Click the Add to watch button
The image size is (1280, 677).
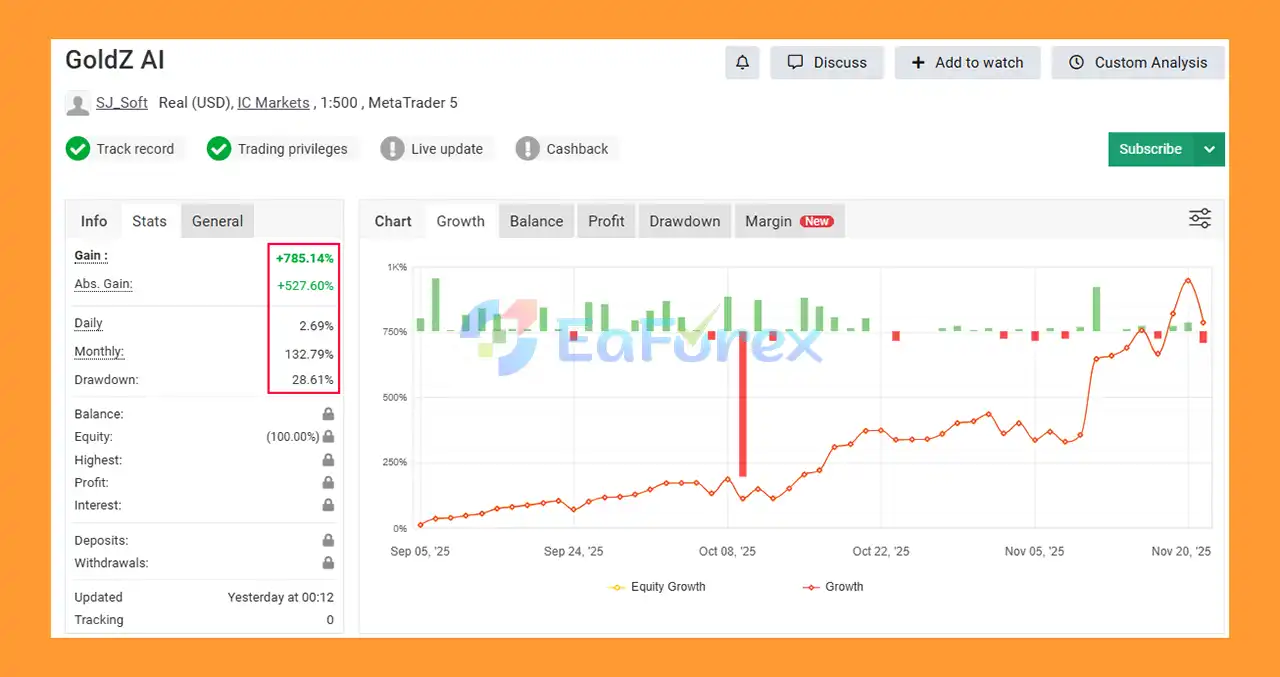967,62
